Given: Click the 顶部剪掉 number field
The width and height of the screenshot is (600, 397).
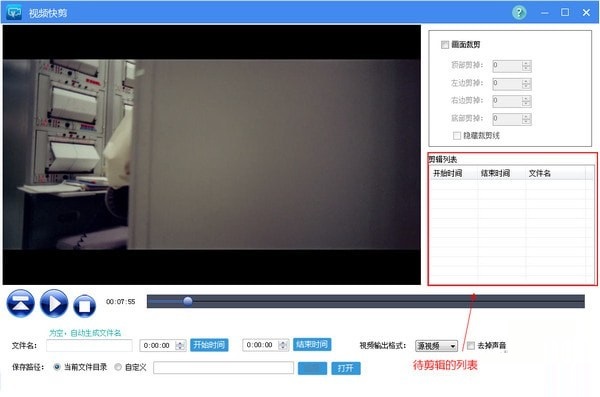Looking at the screenshot, I should pos(507,66).
